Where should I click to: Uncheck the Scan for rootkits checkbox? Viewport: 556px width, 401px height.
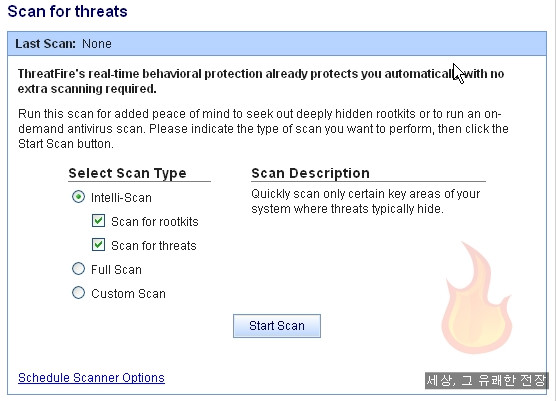pos(98,221)
